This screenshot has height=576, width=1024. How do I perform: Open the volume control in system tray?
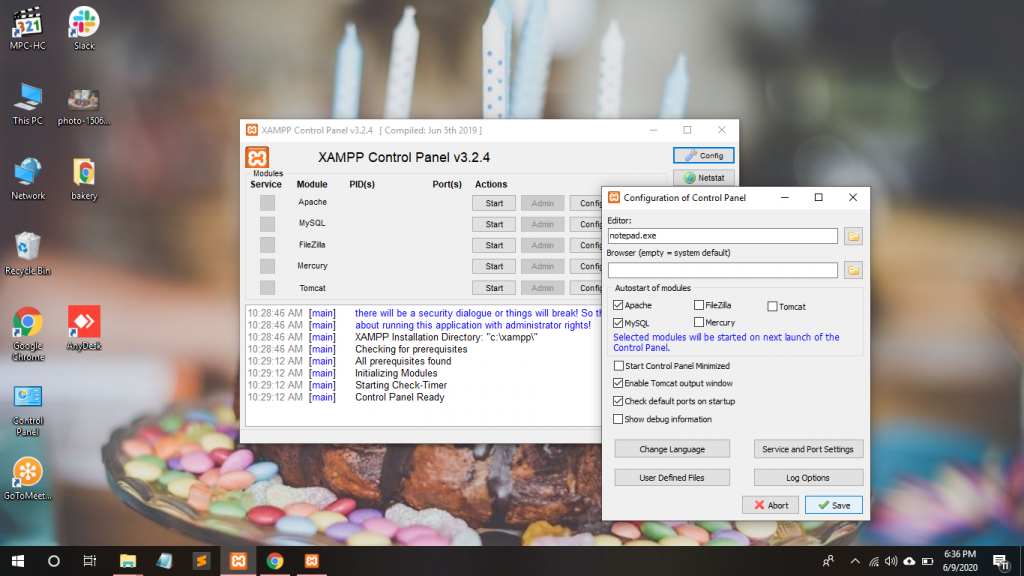[891, 561]
